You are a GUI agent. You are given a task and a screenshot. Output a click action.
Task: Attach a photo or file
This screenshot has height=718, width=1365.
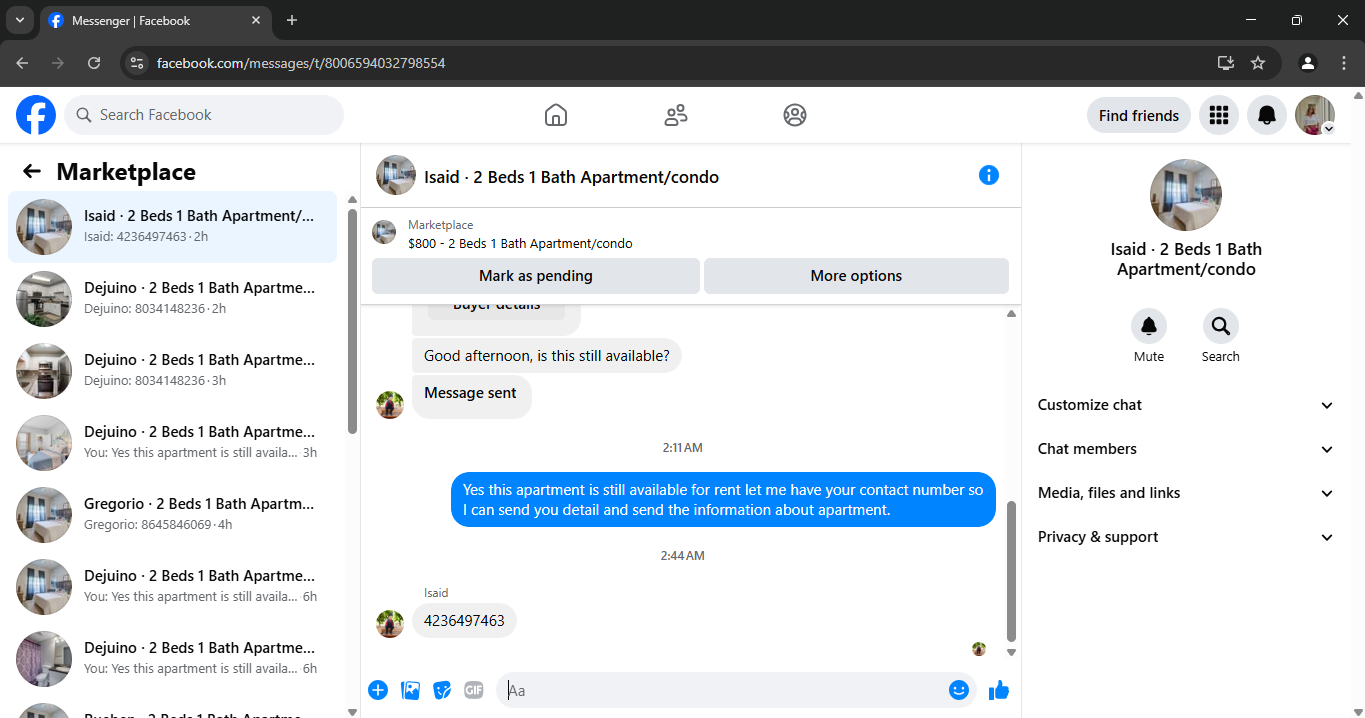410,690
